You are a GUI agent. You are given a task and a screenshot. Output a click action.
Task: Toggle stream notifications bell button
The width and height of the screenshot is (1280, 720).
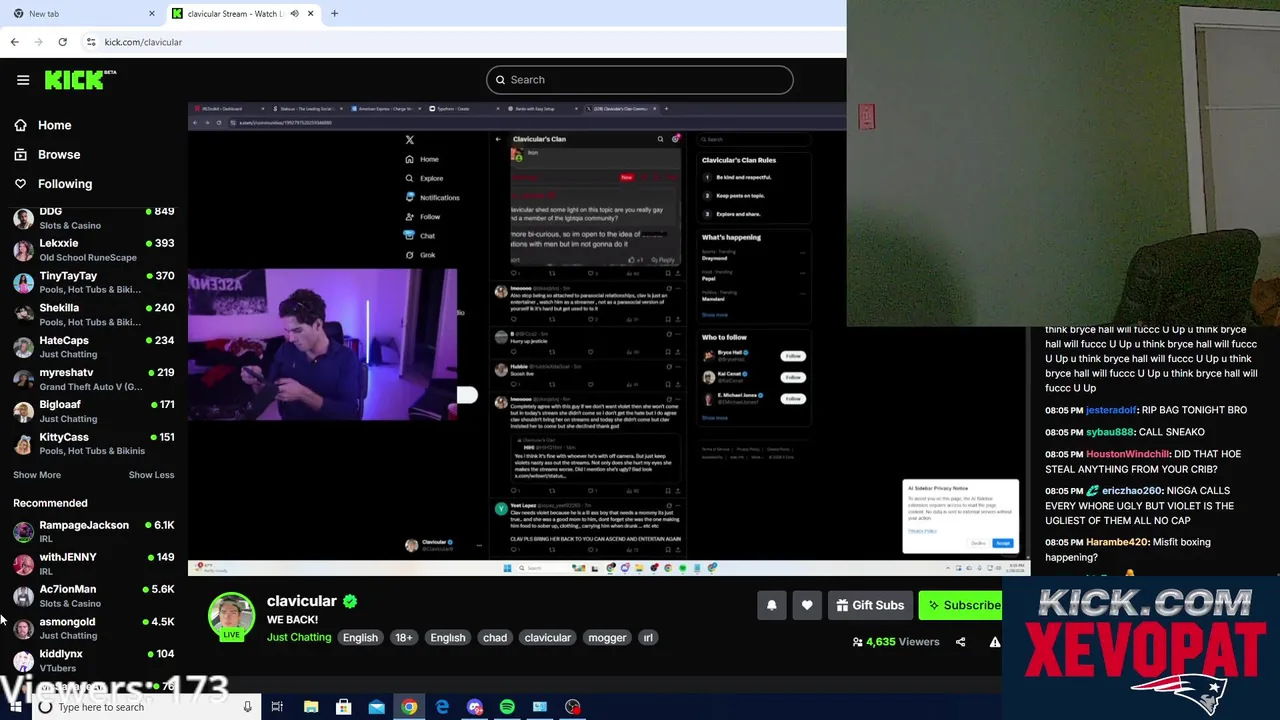tap(772, 605)
